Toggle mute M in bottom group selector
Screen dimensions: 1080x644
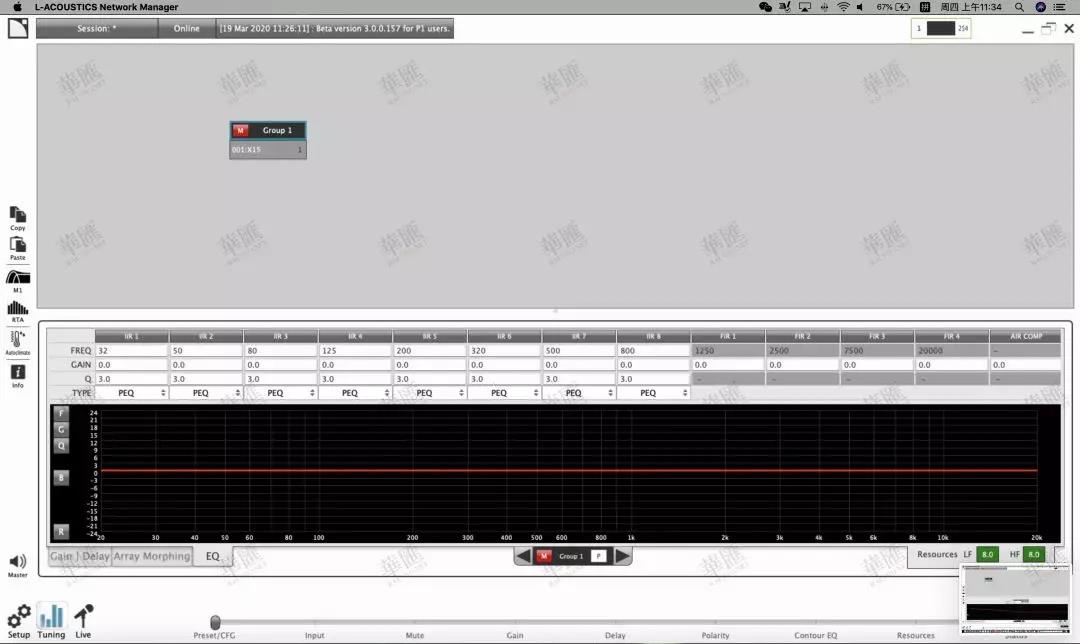(x=544, y=556)
